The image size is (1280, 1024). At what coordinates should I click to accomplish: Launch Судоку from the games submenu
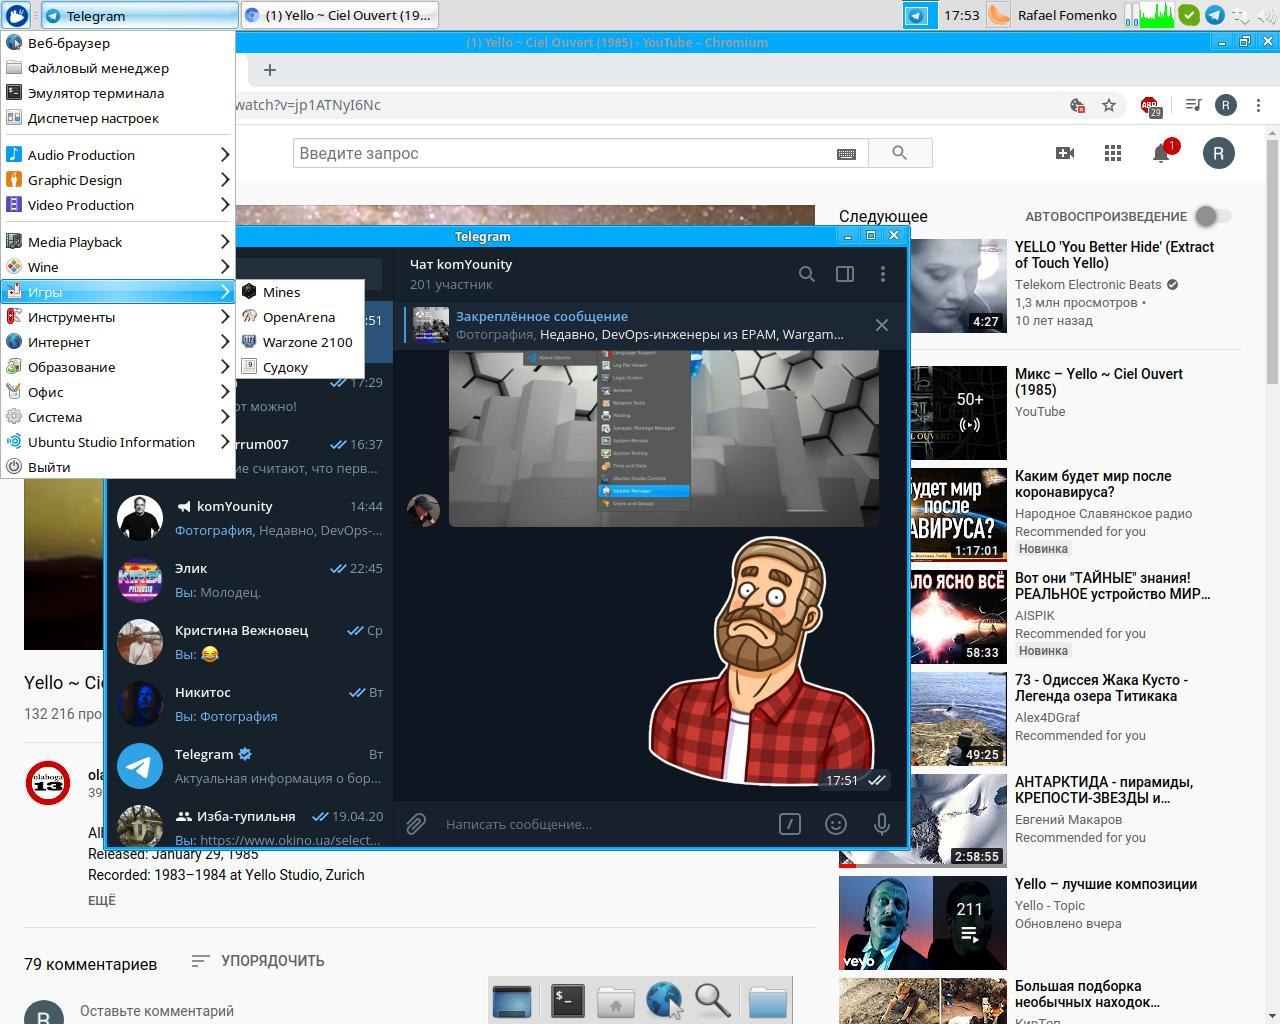[x=300, y=367]
